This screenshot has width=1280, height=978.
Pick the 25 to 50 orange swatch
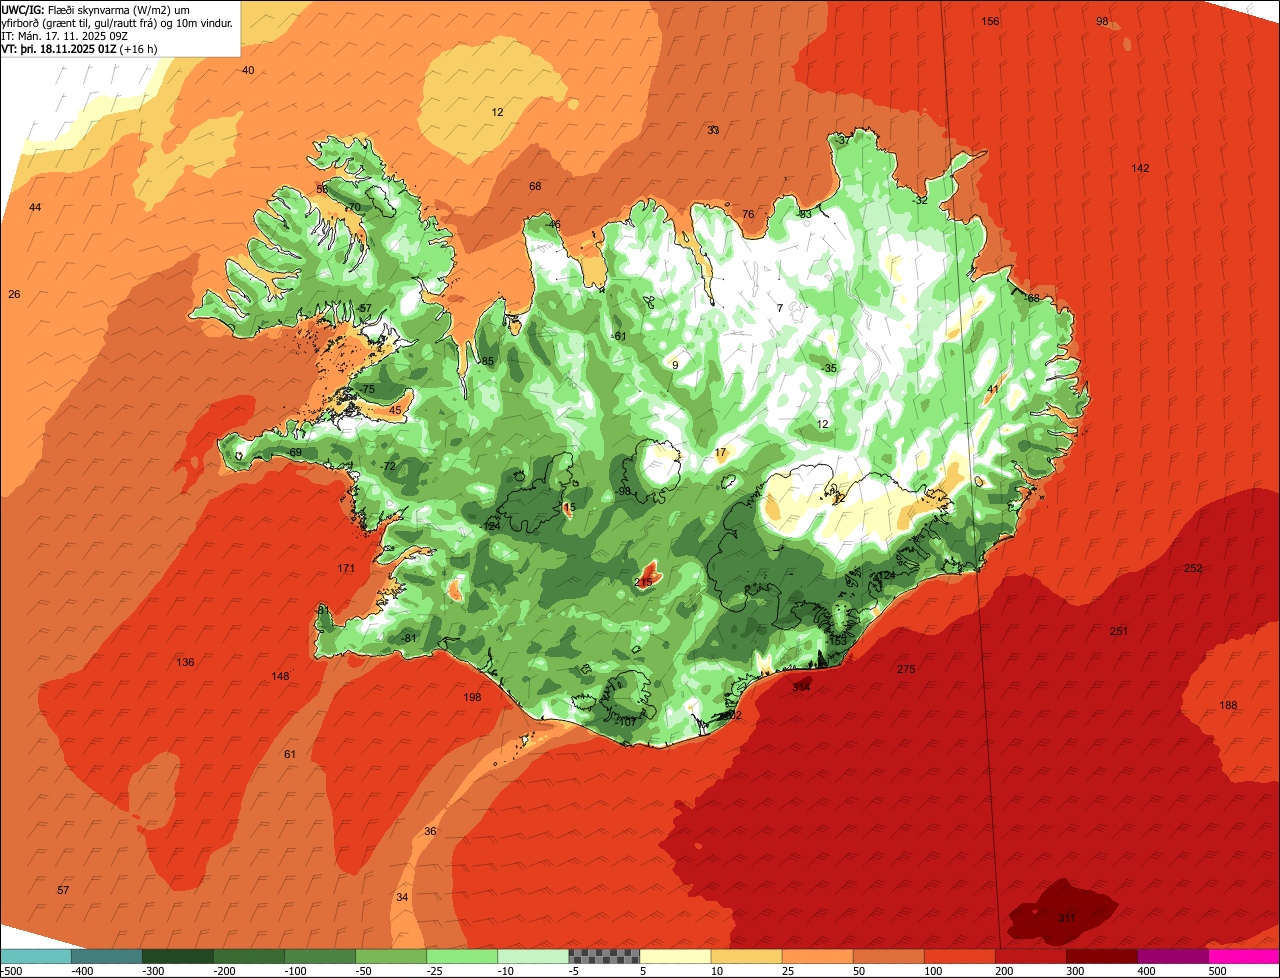coord(817,956)
